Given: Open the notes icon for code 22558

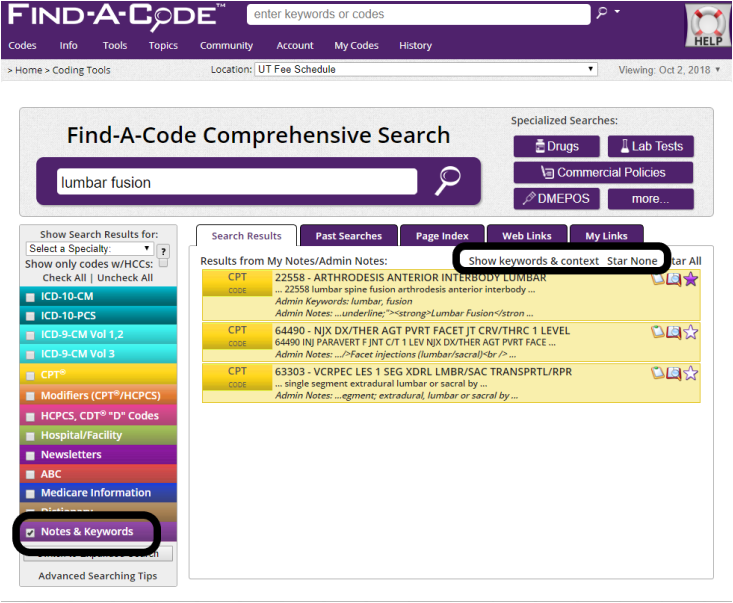Looking at the screenshot, I should [658, 280].
